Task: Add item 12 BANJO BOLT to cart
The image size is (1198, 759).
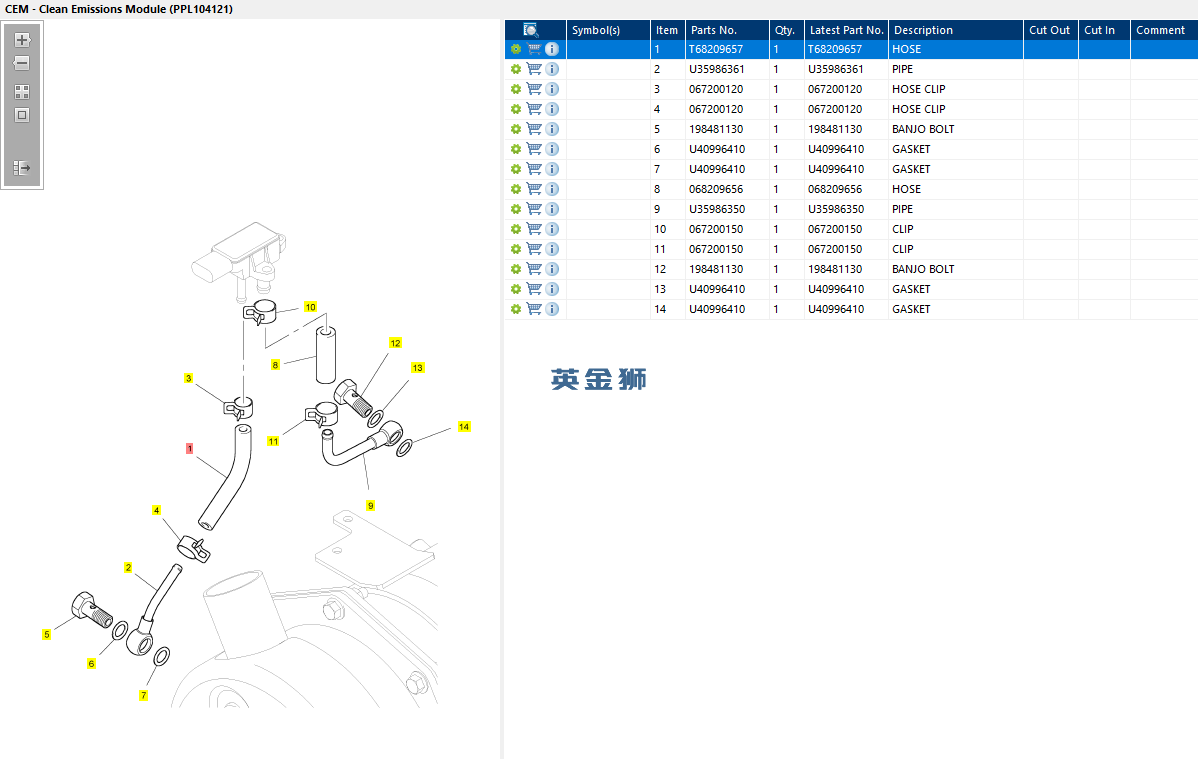Action: (534, 269)
